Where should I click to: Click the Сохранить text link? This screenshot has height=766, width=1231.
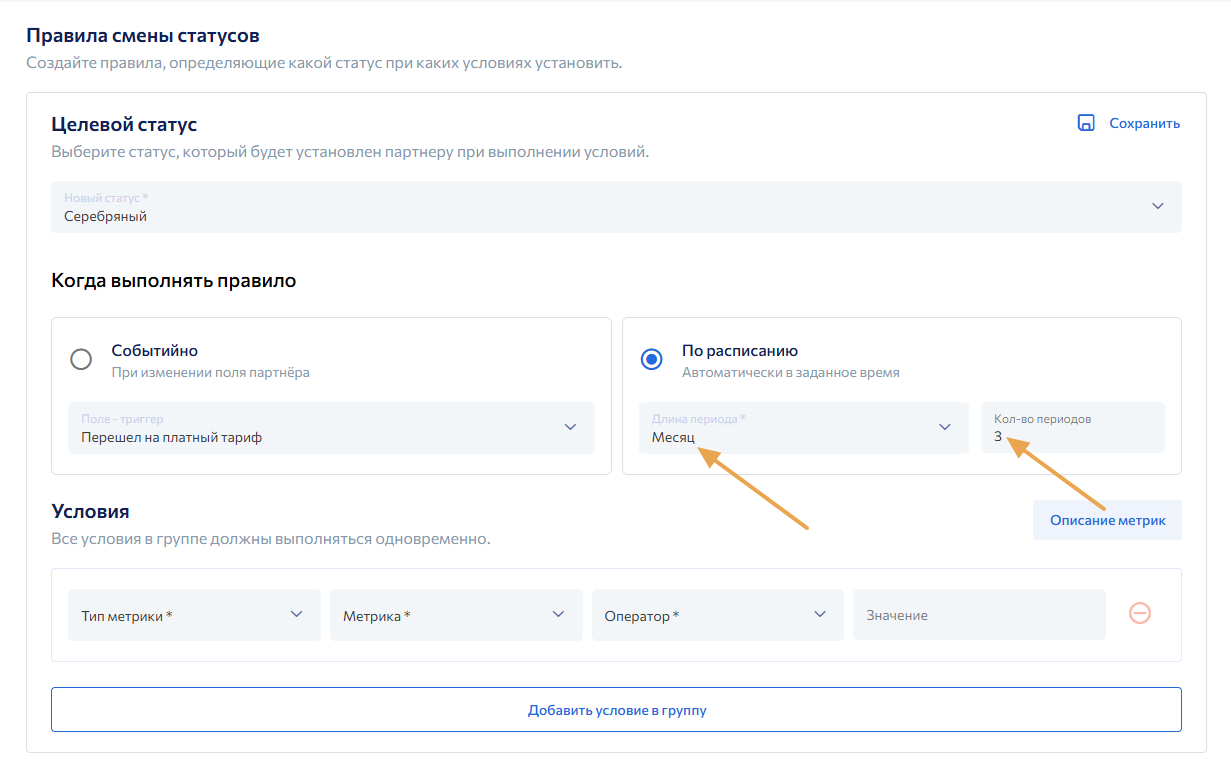coord(1144,123)
